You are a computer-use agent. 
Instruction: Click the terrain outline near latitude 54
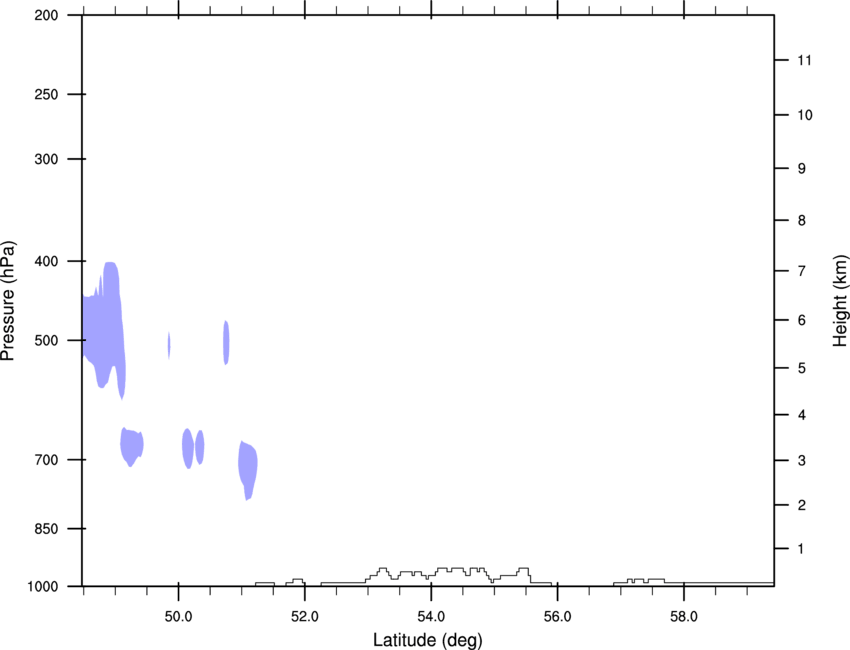click(436, 577)
